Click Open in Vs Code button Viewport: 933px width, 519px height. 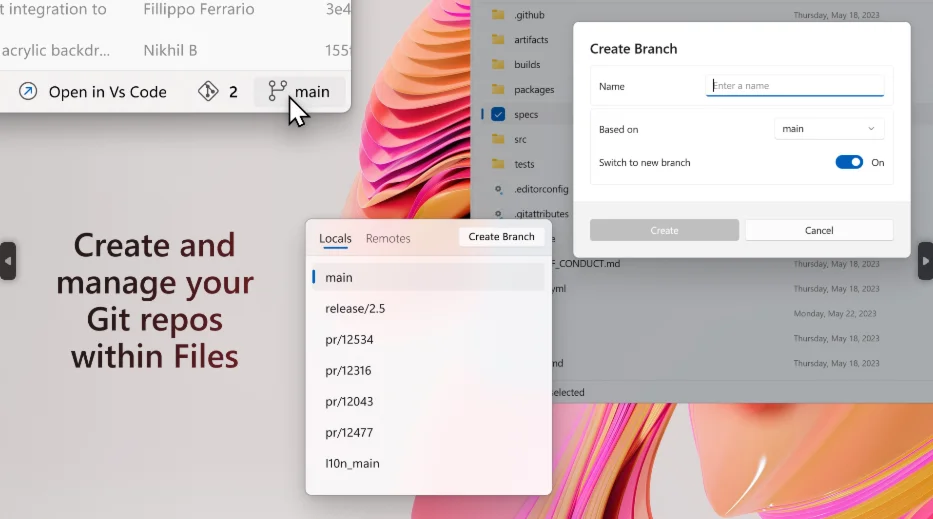point(93,92)
